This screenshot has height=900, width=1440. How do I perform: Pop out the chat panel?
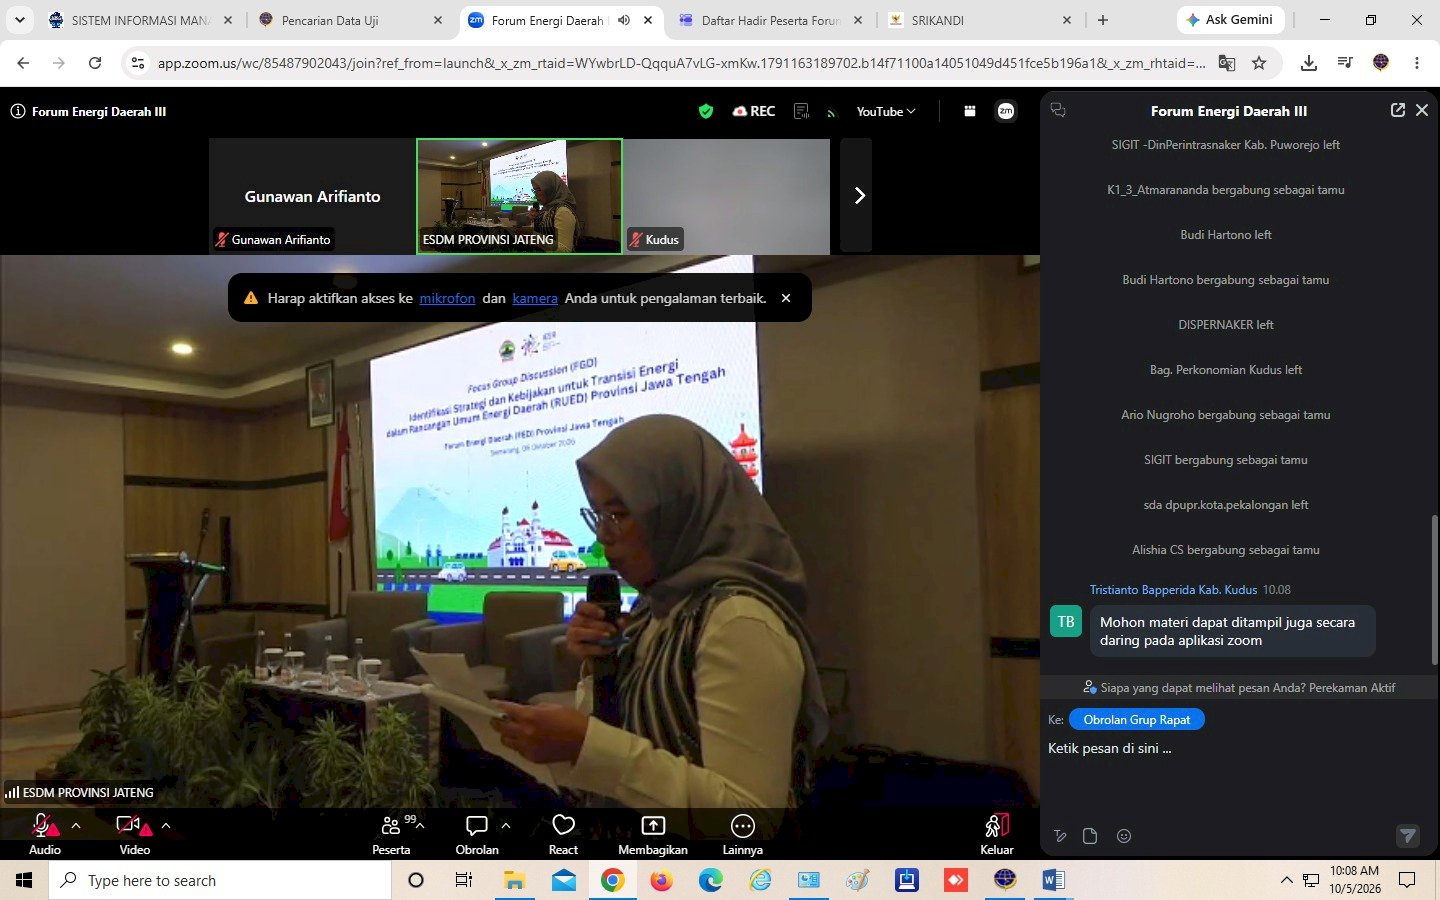click(1398, 111)
